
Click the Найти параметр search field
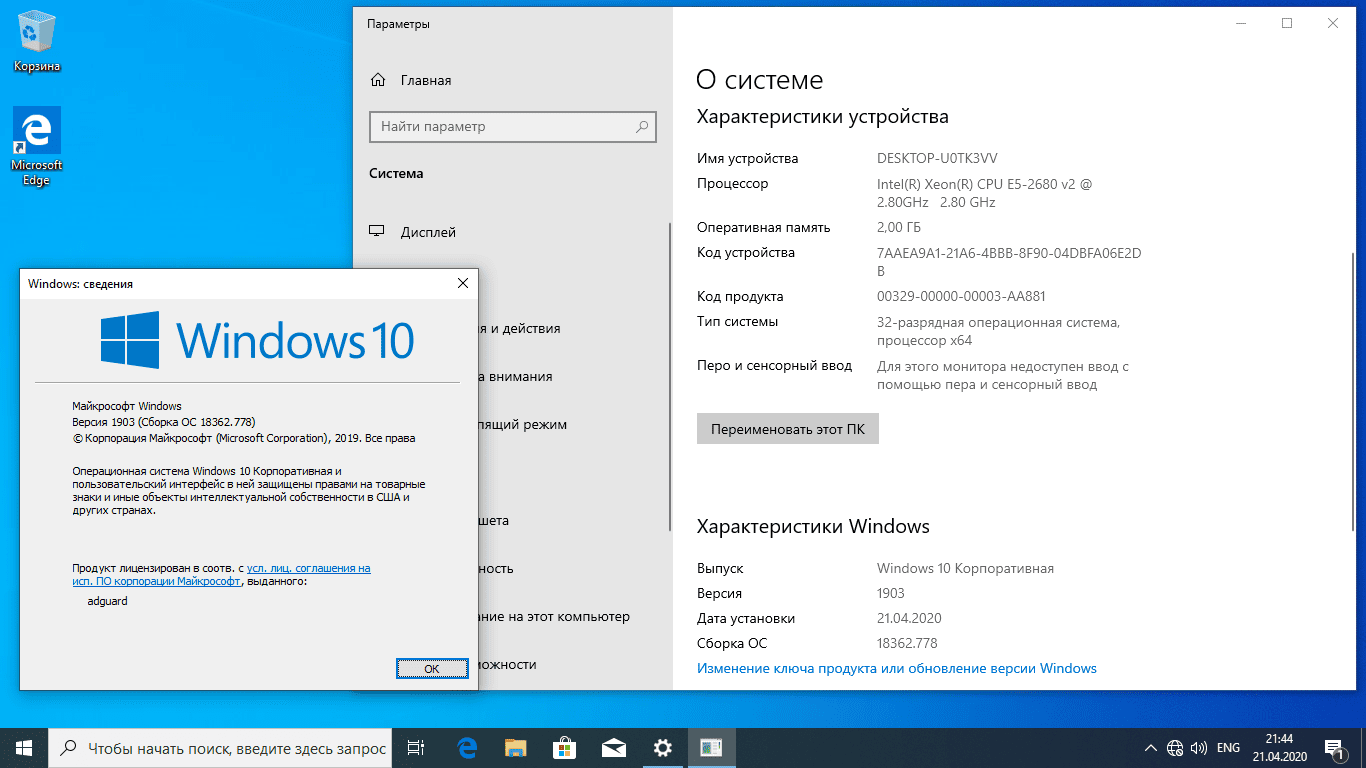tap(513, 127)
